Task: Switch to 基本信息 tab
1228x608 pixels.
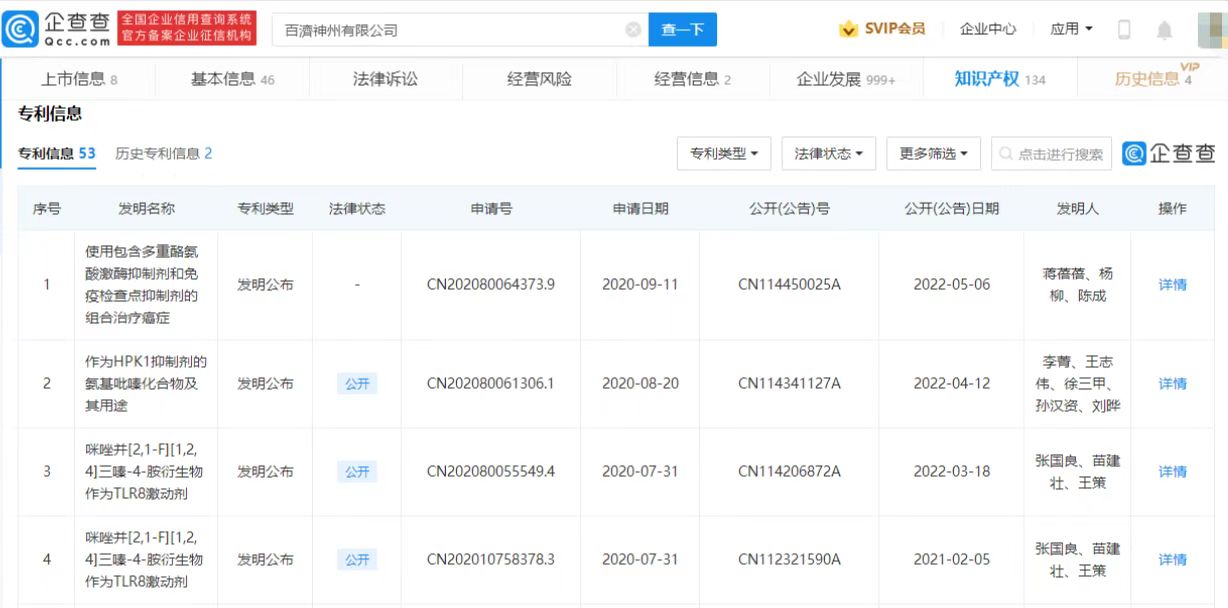Action: (x=232, y=79)
